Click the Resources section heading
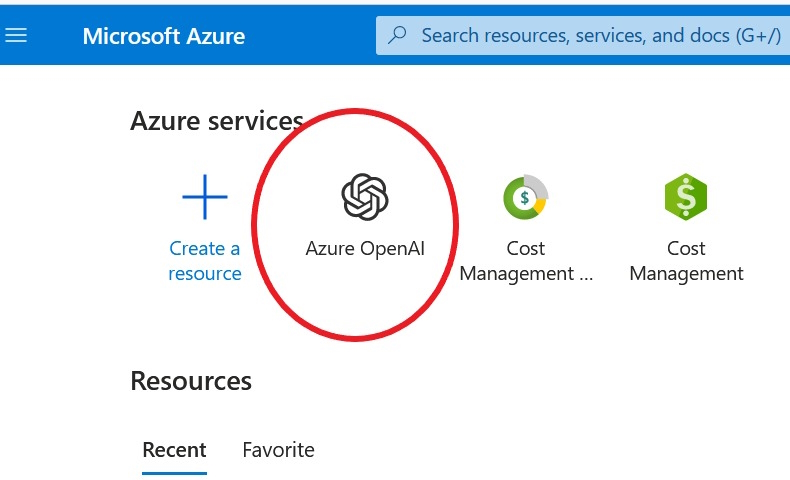This screenshot has height=480, width=790. pyautogui.click(x=191, y=381)
